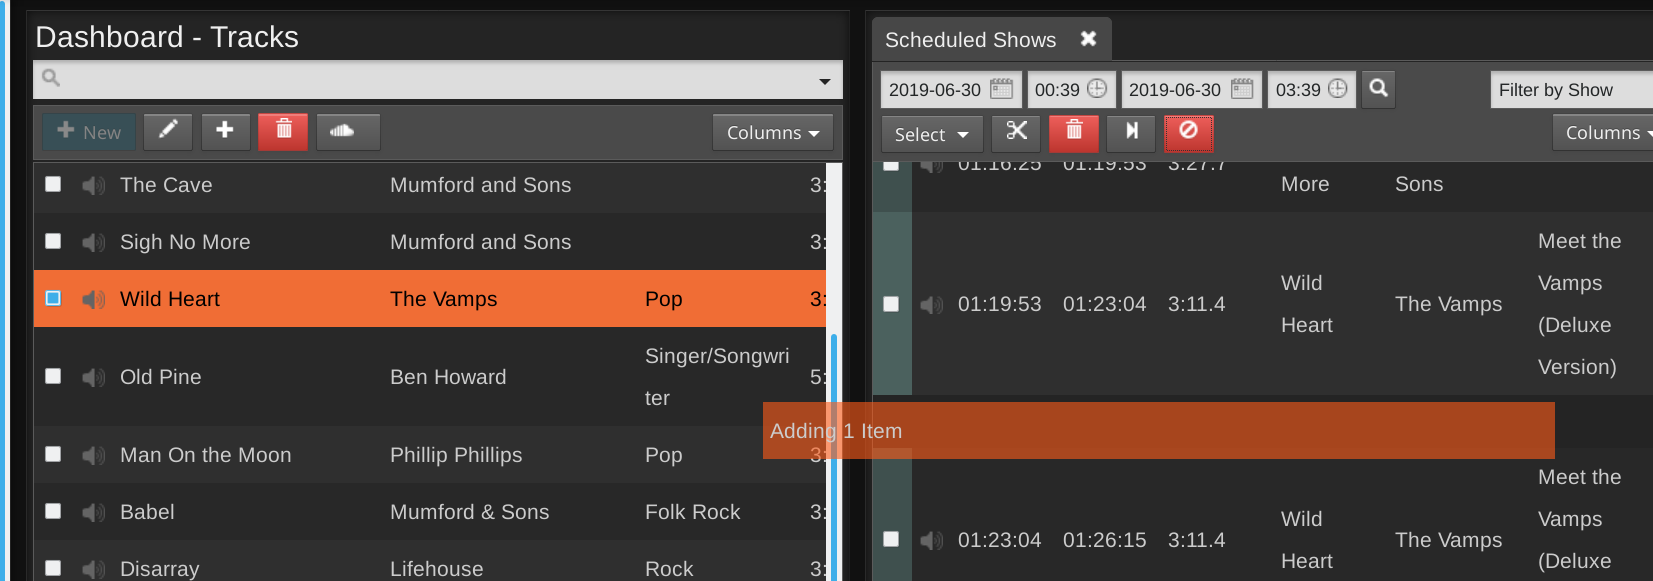
Task: Click the red cancel show icon
Action: pos(1188,132)
